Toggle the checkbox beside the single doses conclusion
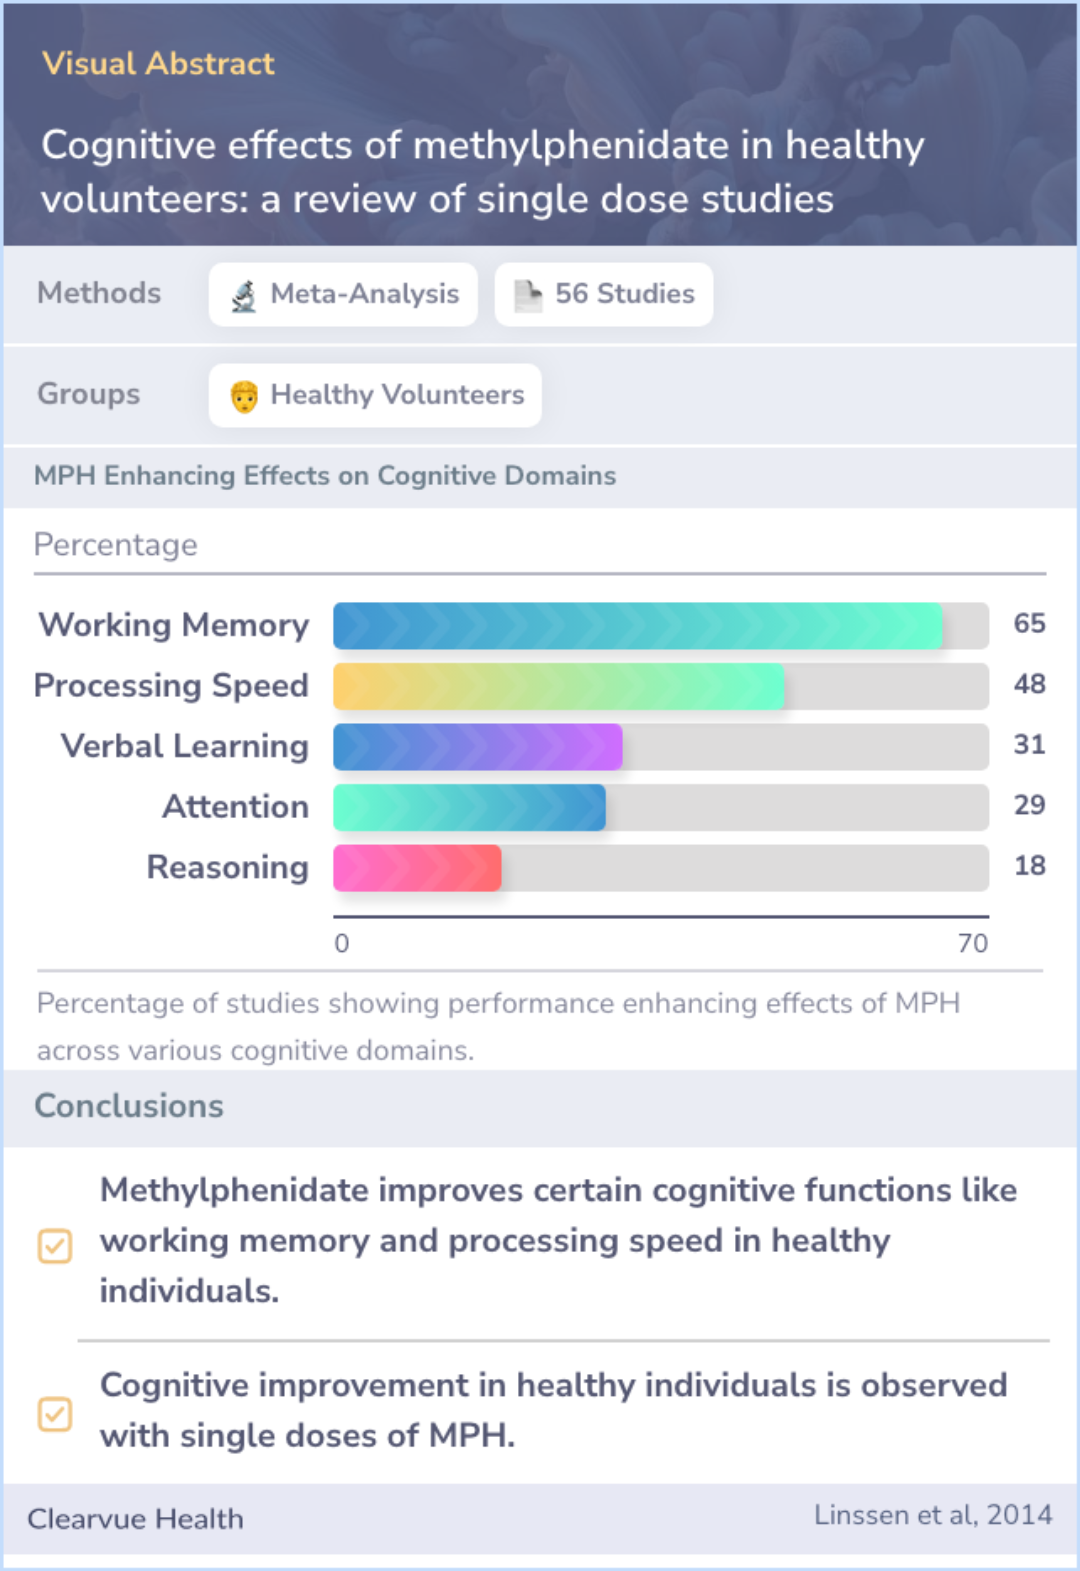The width and height of the screenshot is (1080, 1571). click(55, 1414)
